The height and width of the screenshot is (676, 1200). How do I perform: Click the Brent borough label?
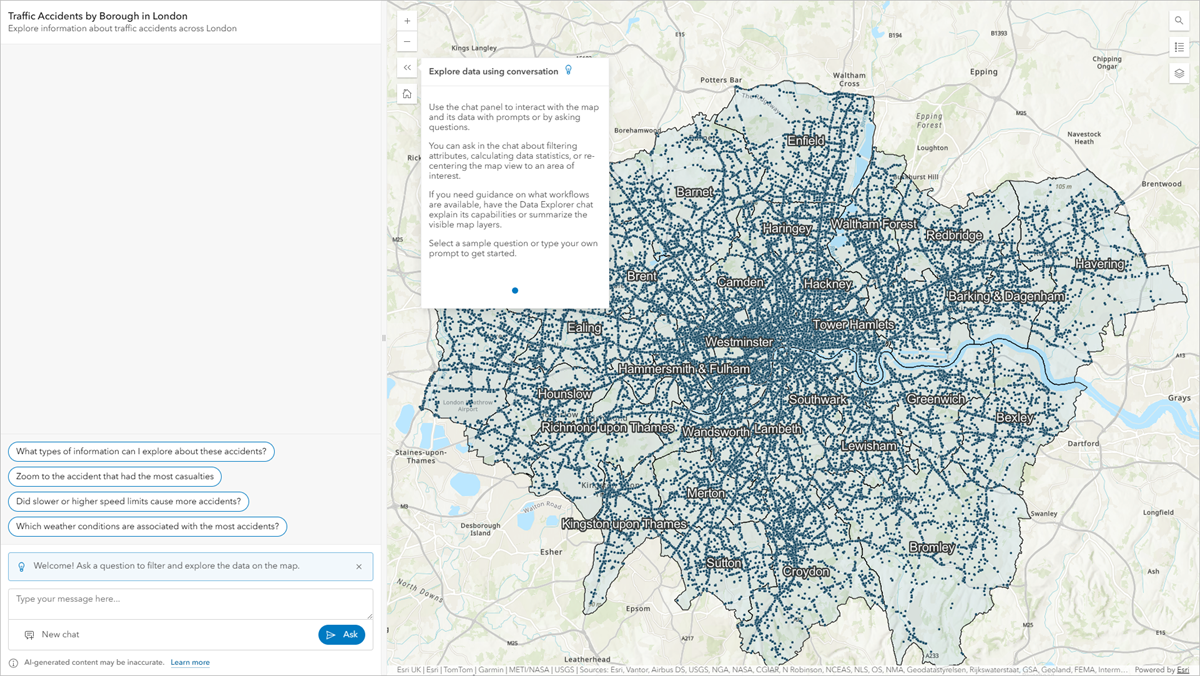(642, 276)
